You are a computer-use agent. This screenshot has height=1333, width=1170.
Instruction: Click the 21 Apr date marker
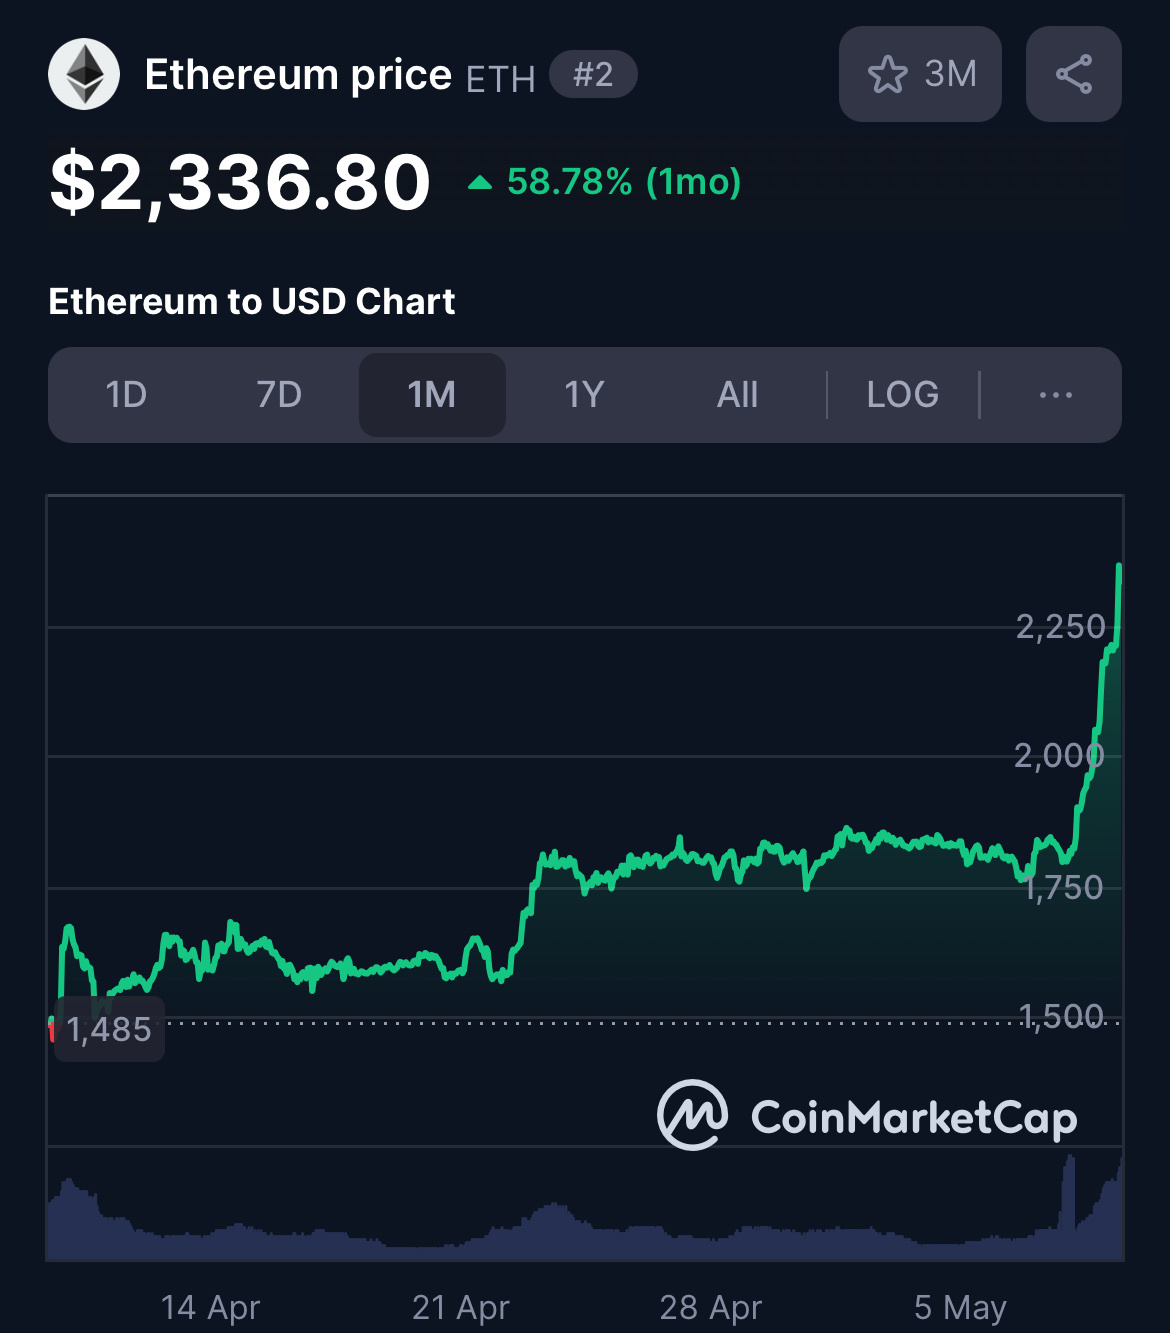click(461, 1307)
